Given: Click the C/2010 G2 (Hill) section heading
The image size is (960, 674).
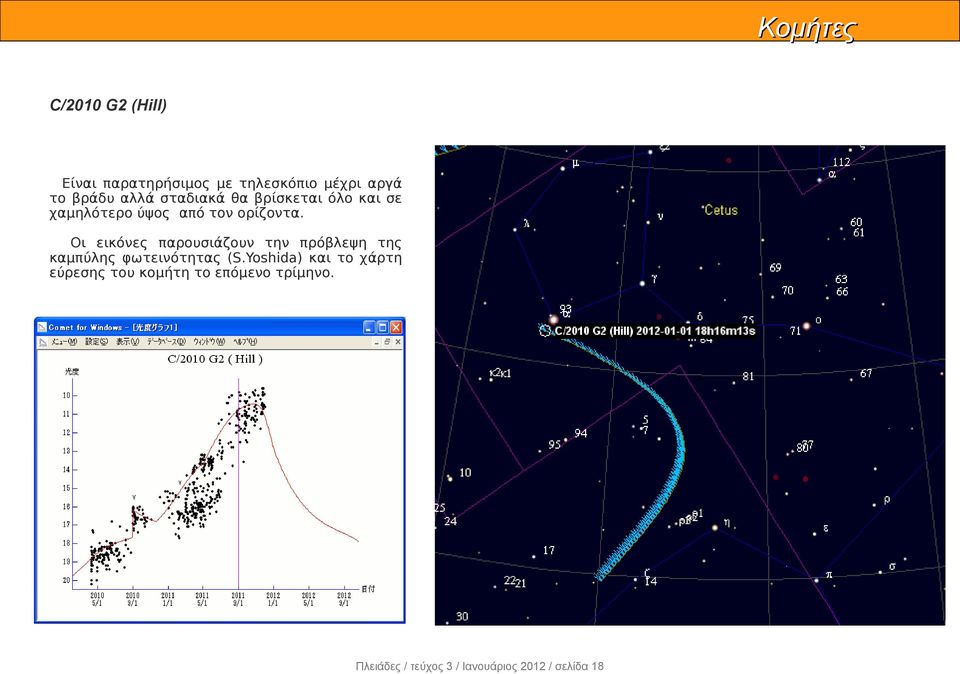Looking at the screenshot, I should tap(108, 105).
